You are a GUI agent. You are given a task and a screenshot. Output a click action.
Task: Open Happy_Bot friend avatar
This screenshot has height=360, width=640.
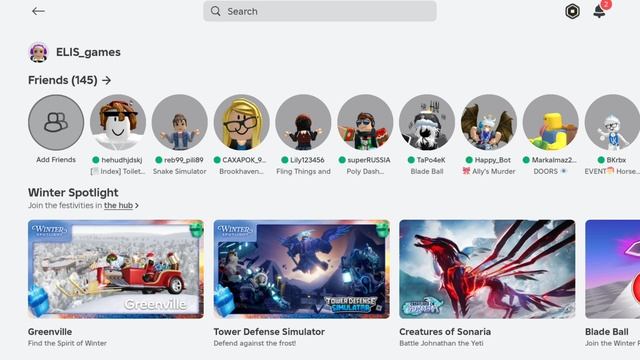click(x=489, y=122)
